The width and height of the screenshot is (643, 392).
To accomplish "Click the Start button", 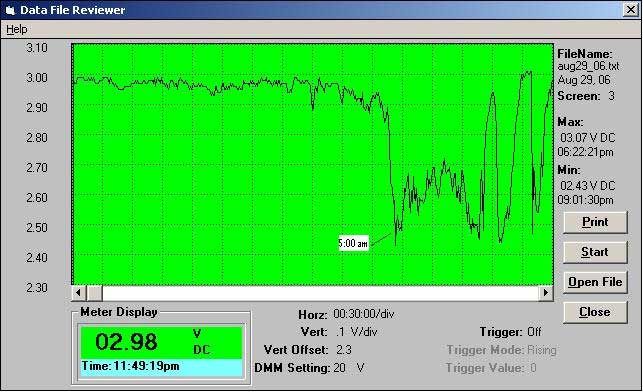I will pyautogui.click(x=595, y=252).
